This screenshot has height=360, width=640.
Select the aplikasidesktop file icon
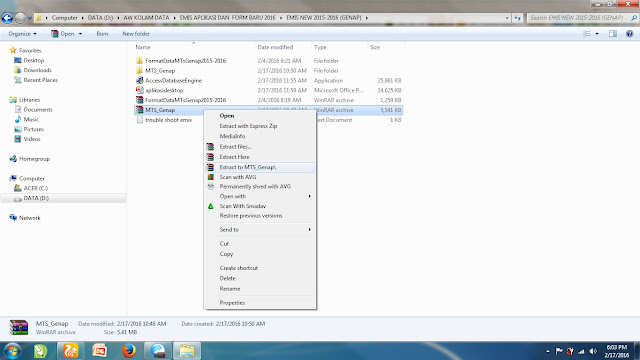140,90
